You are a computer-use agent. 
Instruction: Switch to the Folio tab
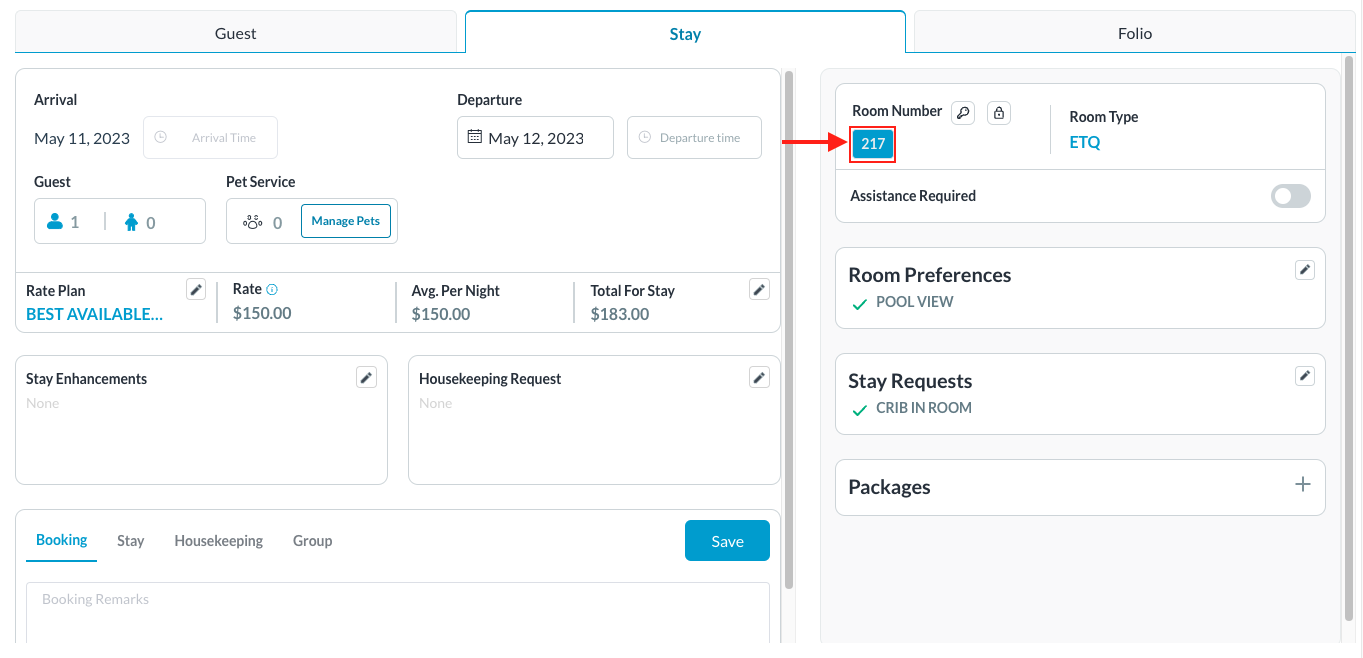point(1135,33)
